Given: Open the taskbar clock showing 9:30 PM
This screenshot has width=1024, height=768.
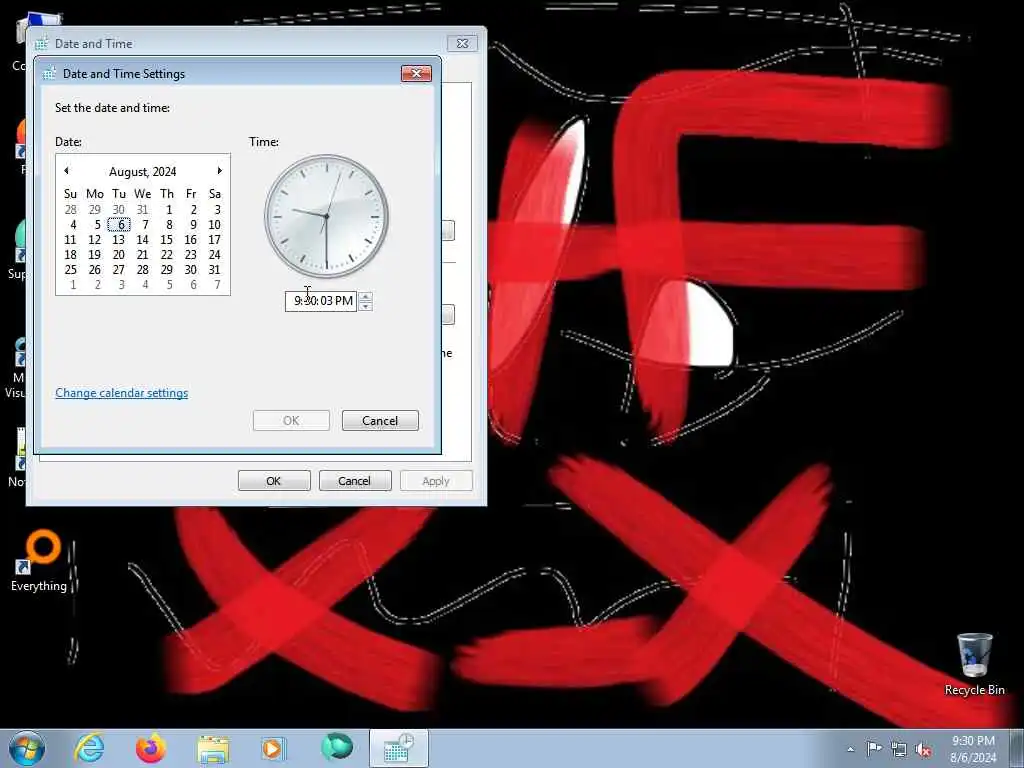Looking at the screenshot, I should click(x=973, y=749).
